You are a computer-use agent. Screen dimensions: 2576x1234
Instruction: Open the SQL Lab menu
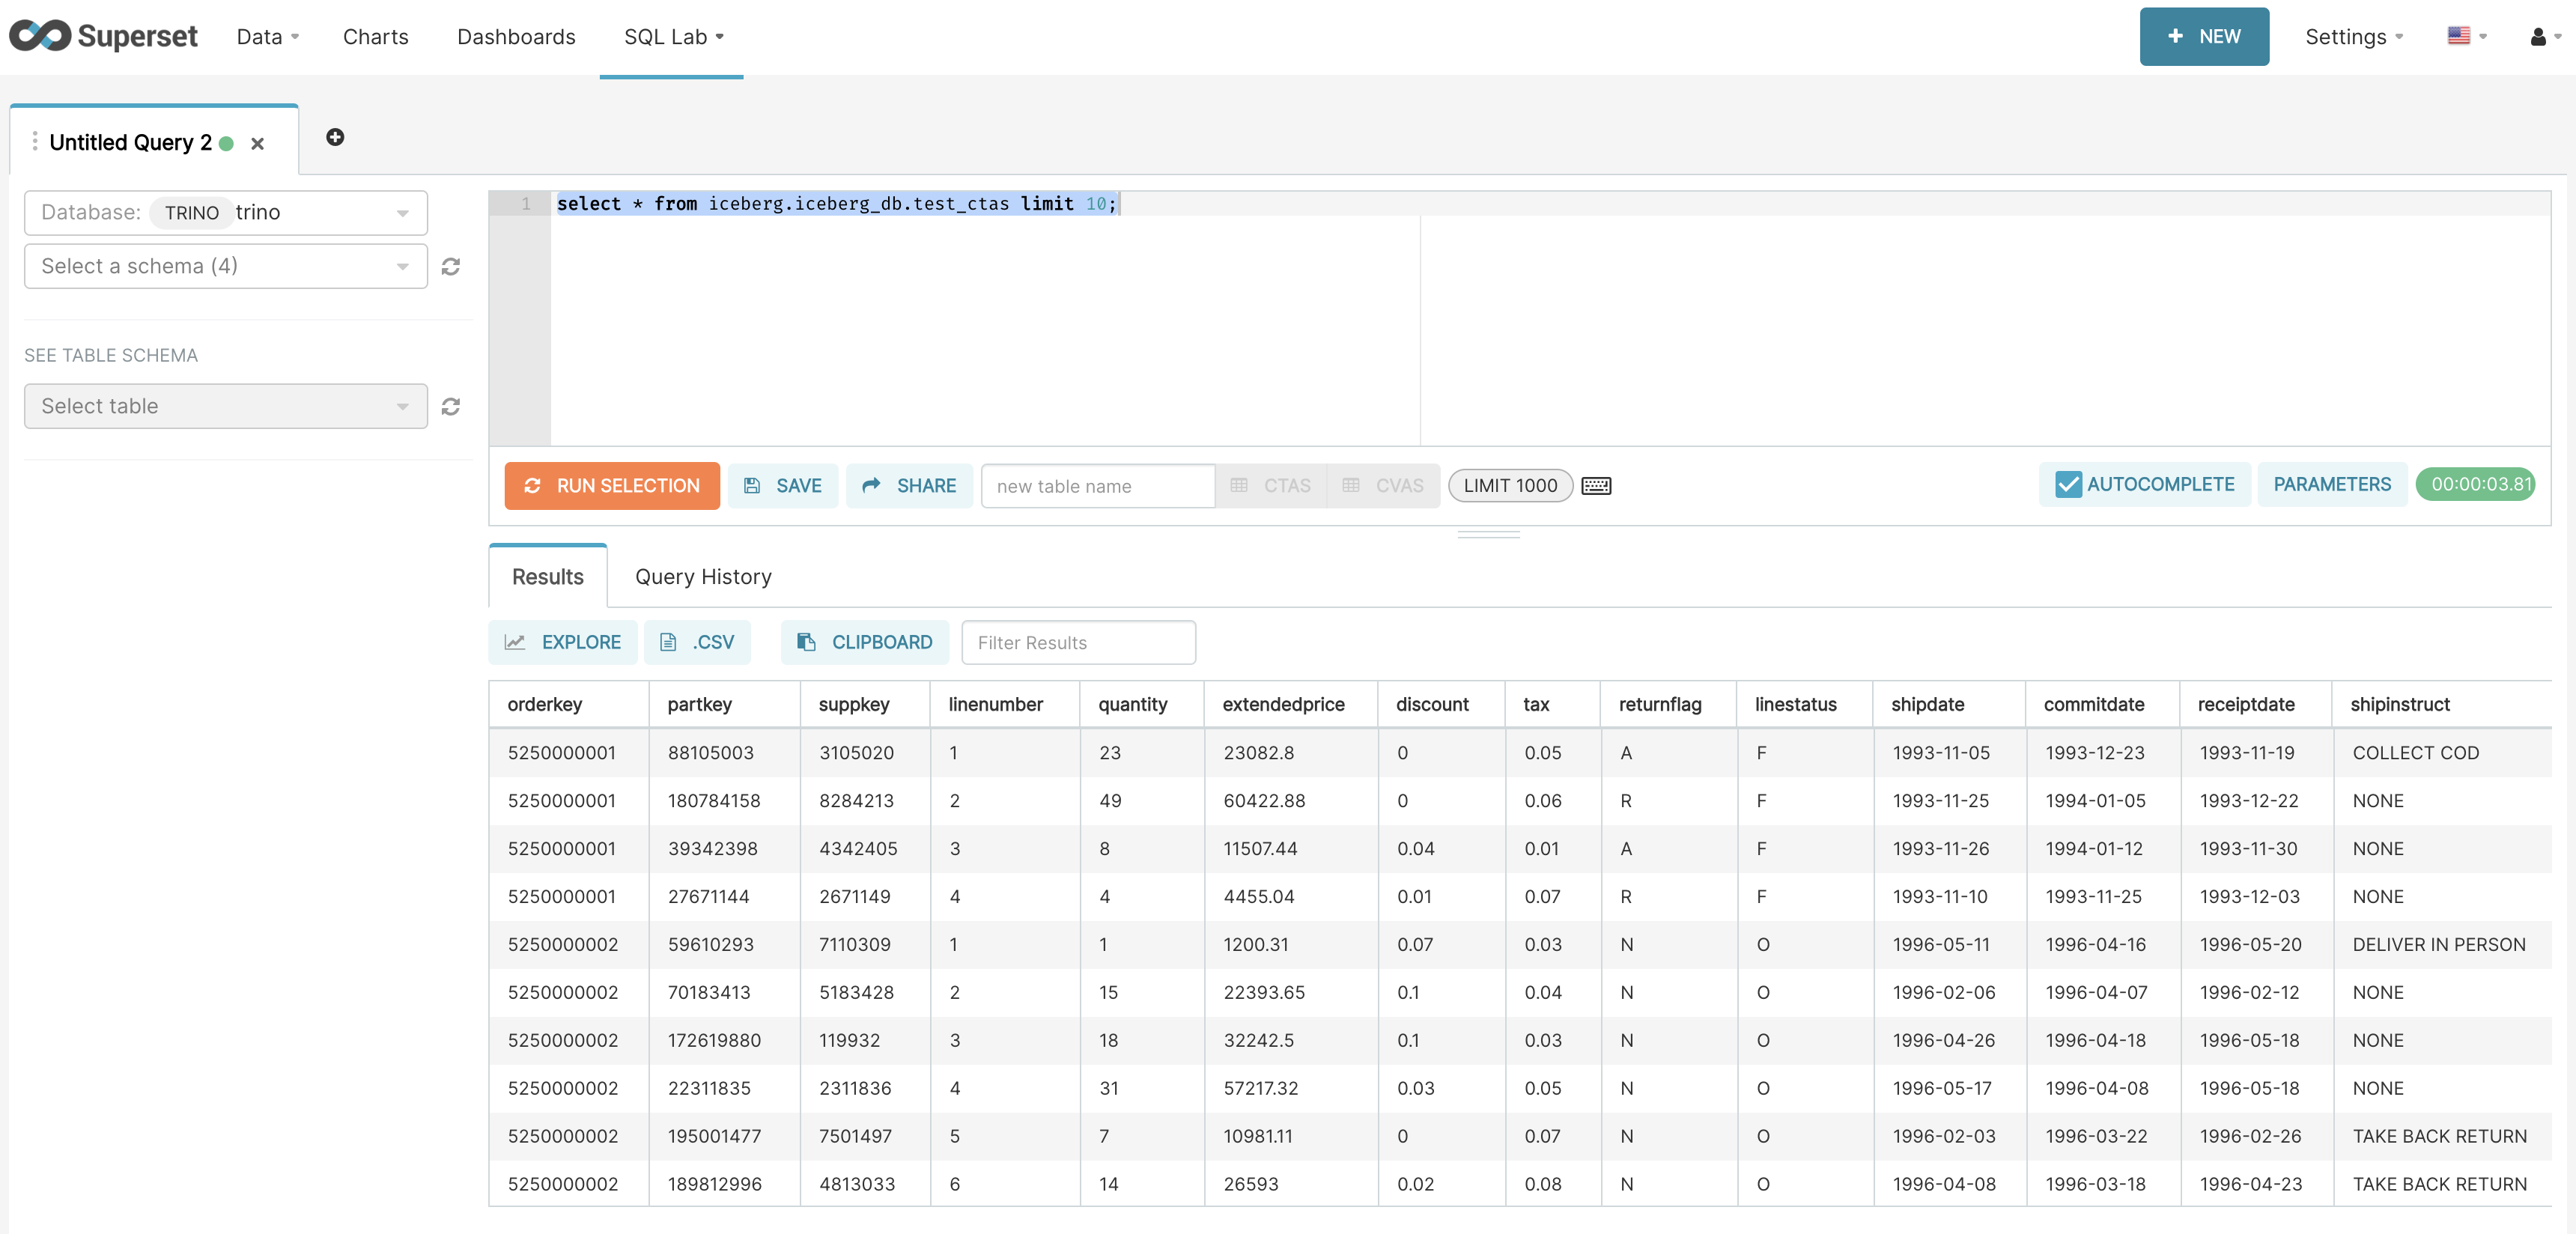click(x=672, y=37)
